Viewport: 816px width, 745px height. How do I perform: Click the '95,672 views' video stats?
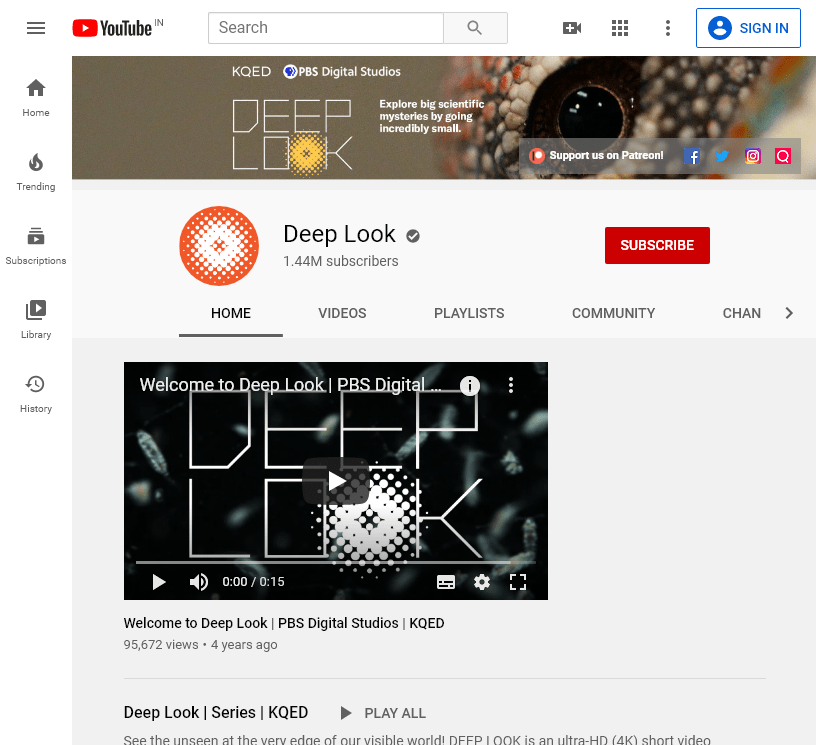161,645
